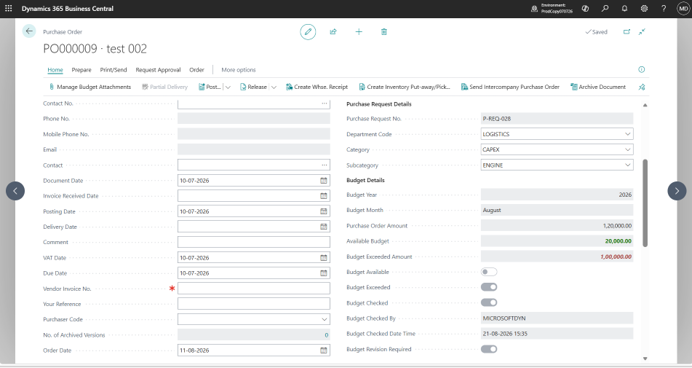The image size is (692, 368).
Task: Click the back arrow button
Action: click(29, 31)
